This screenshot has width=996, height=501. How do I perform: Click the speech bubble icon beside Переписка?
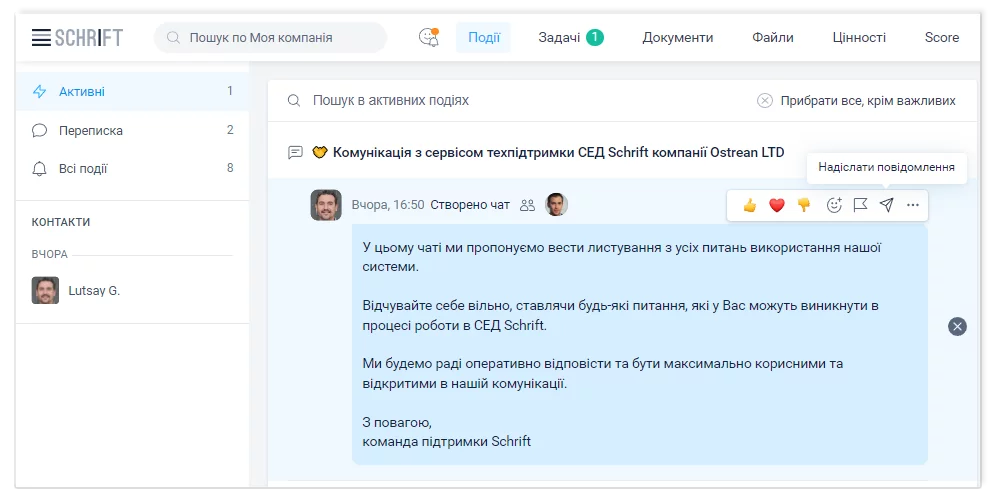point(39,130)
